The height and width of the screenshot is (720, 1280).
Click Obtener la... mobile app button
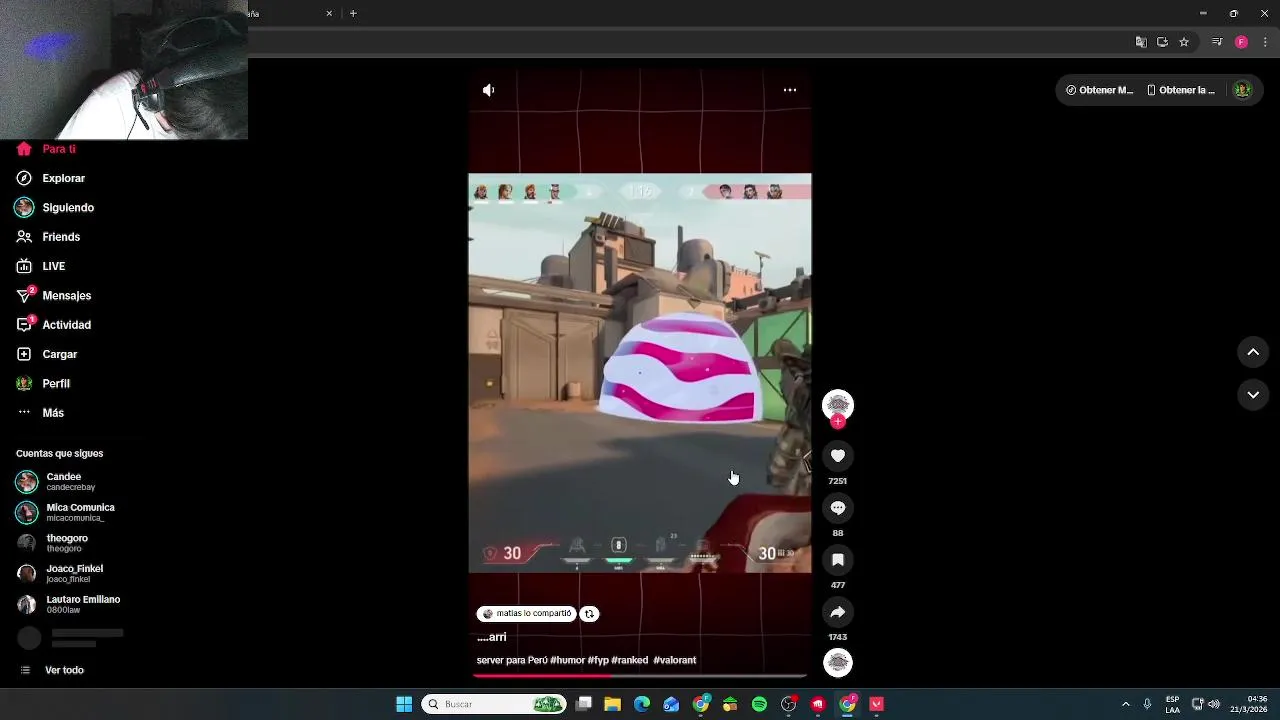(1181, 90)
